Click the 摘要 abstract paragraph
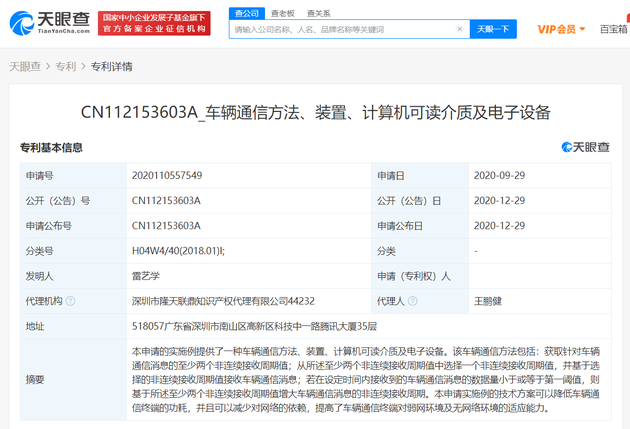This screenshot has height=429, width=630. pos(366,380)
